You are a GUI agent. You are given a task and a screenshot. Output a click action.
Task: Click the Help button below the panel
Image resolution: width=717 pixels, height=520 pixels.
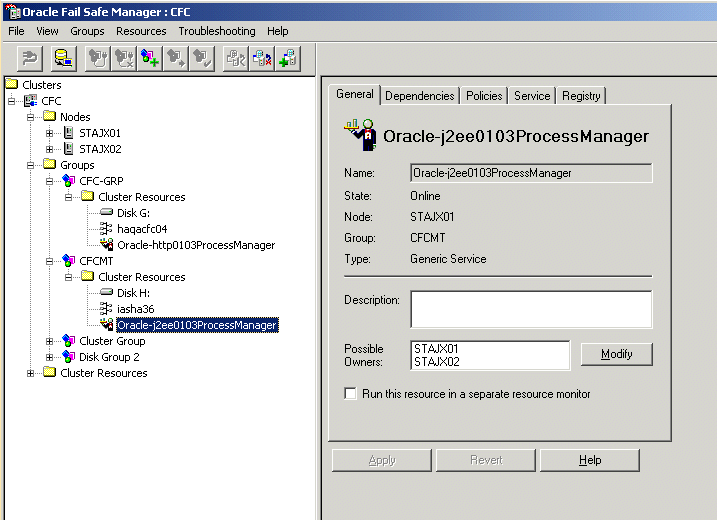click(x=590, y=460)
